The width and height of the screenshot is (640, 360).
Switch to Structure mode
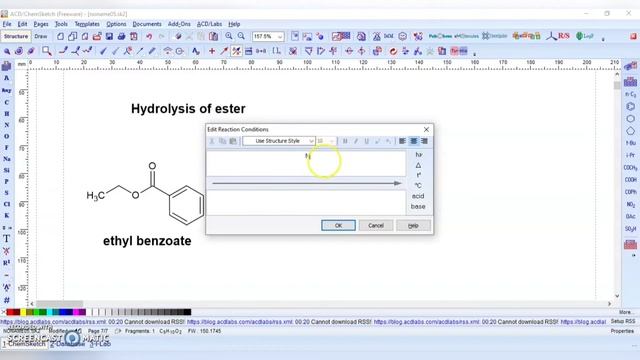pyautogui.click(x=16, y=36)
